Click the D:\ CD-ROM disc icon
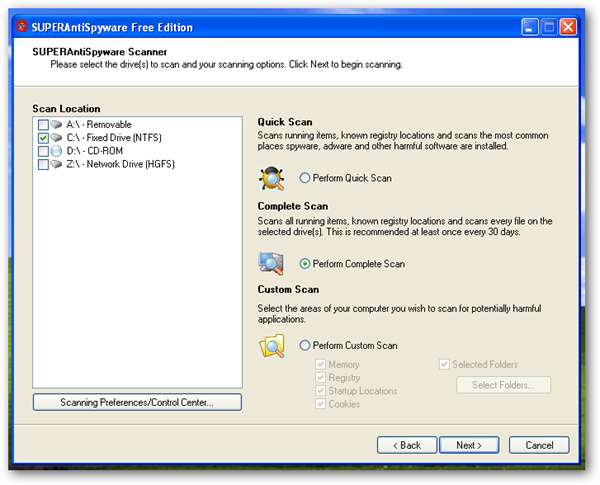The height and width of the screenshot is (485, 600). tap(56, 151)
